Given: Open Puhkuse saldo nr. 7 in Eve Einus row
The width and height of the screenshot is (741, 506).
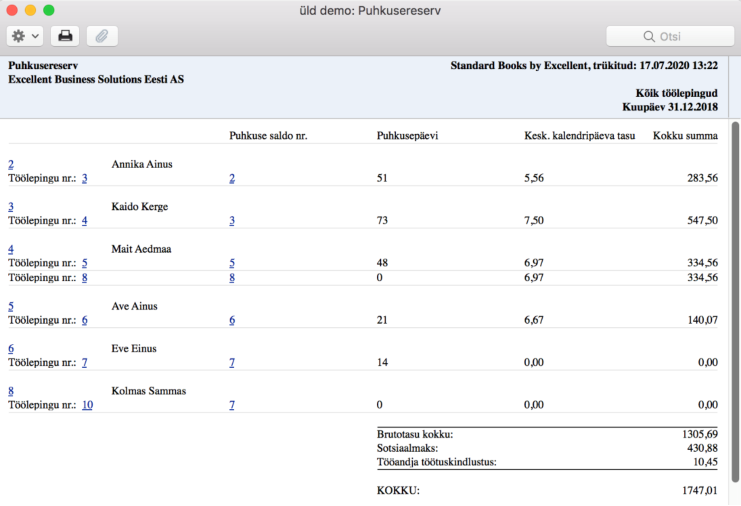Looking at the screenshot, I should [x=232, y=363].
